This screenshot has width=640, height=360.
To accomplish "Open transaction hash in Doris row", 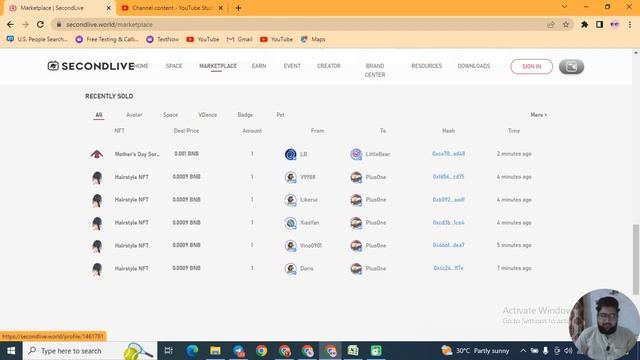I will [x=448, y=268].
